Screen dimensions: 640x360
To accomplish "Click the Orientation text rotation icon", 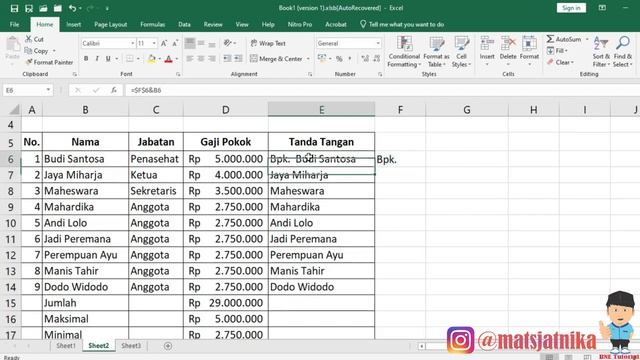I will [228, 43].
